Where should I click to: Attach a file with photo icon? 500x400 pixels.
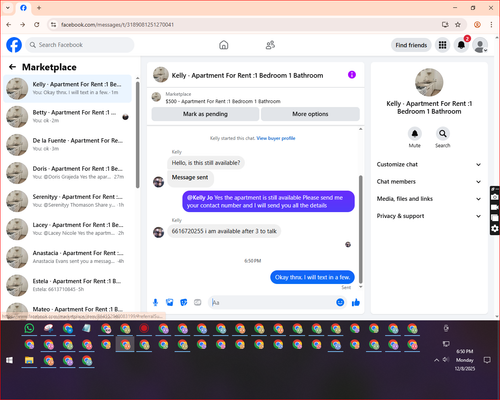click(x=170, y=302)
